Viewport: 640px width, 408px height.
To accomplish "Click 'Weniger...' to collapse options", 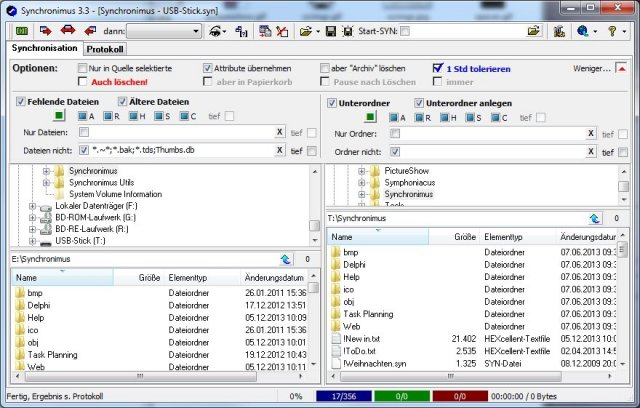I will (590, 68).
